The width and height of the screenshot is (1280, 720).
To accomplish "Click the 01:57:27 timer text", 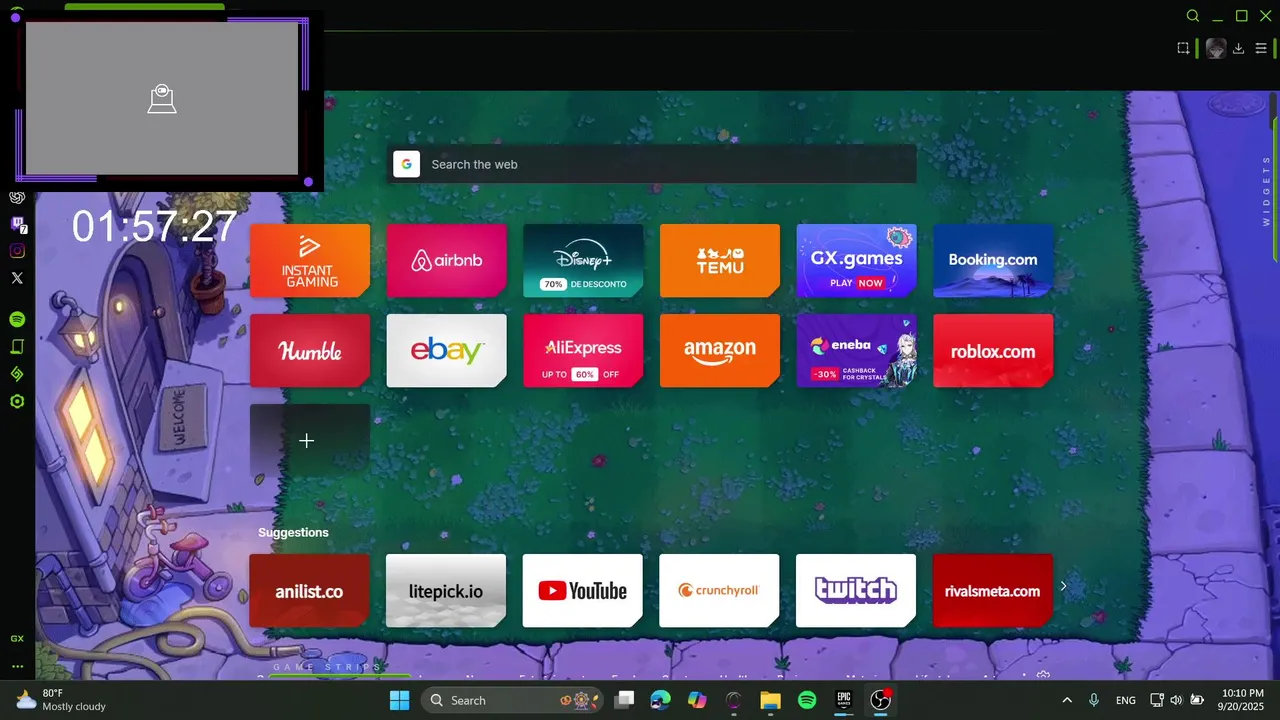I will point(154,227).
